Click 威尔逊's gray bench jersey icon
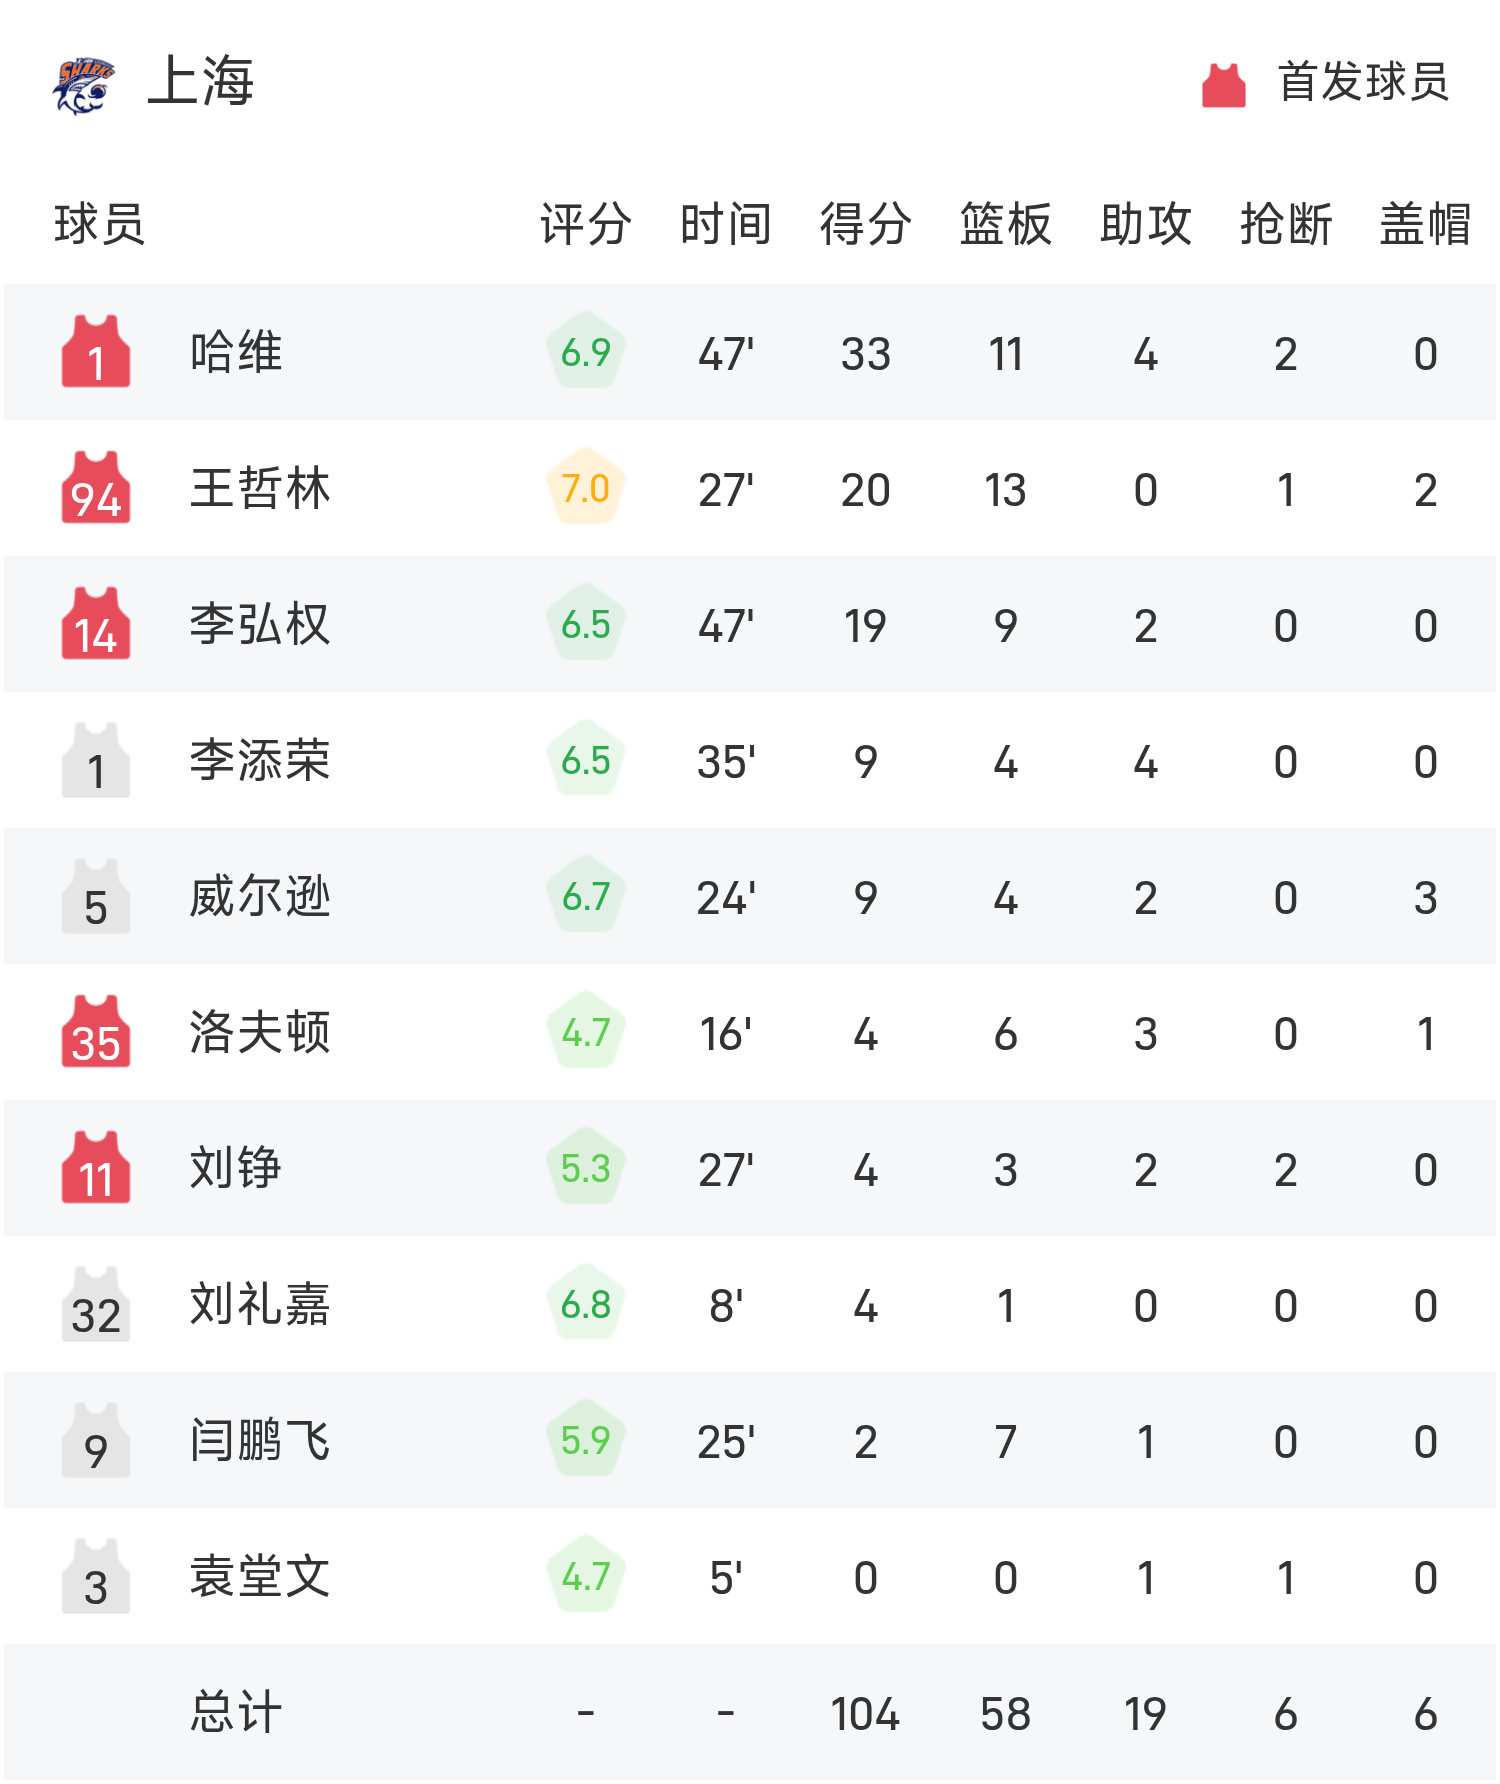1500x1784 pixels. [95, 897]
